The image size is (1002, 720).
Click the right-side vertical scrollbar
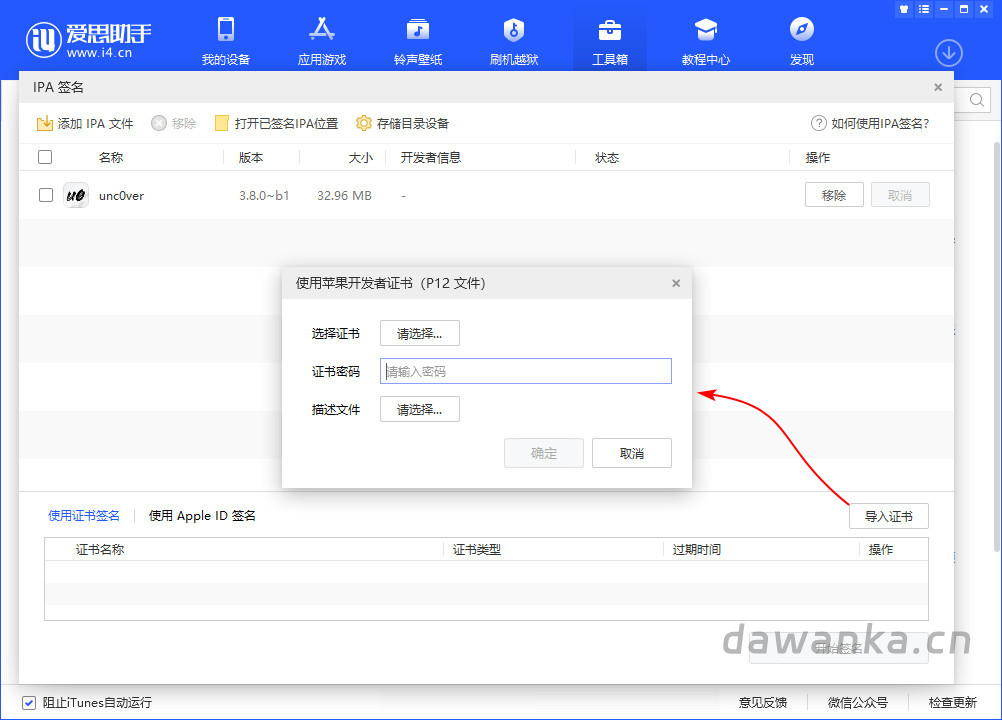point(996,345)
